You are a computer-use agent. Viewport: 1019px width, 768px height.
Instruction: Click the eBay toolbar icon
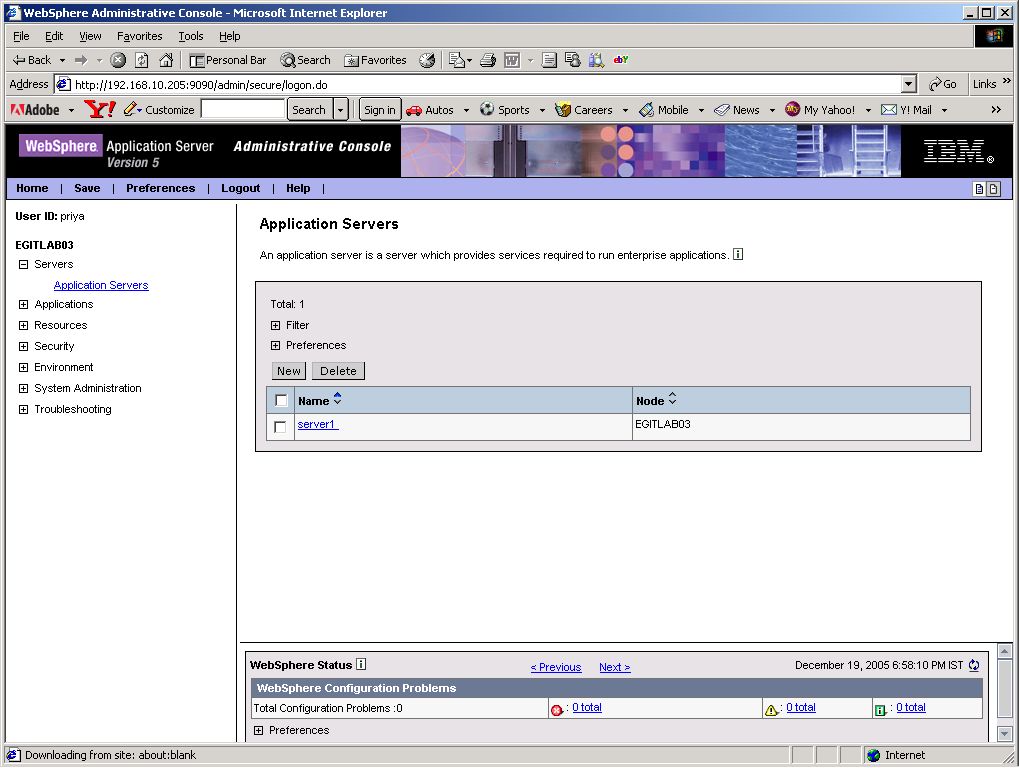point(621,60)
